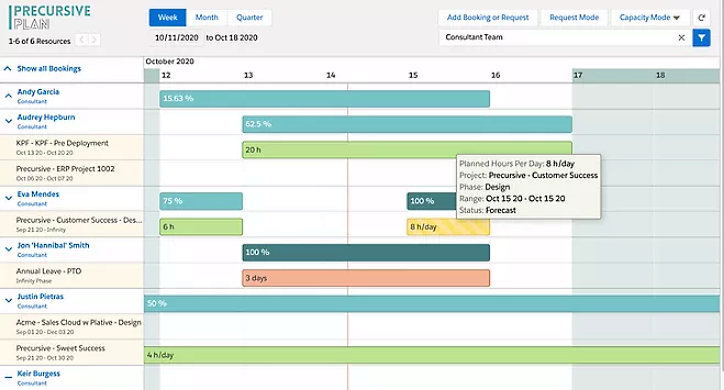Viewport: 724px width, 390px height.
Task: Switch to the Quarter view tab
Action: coord(249,18)
